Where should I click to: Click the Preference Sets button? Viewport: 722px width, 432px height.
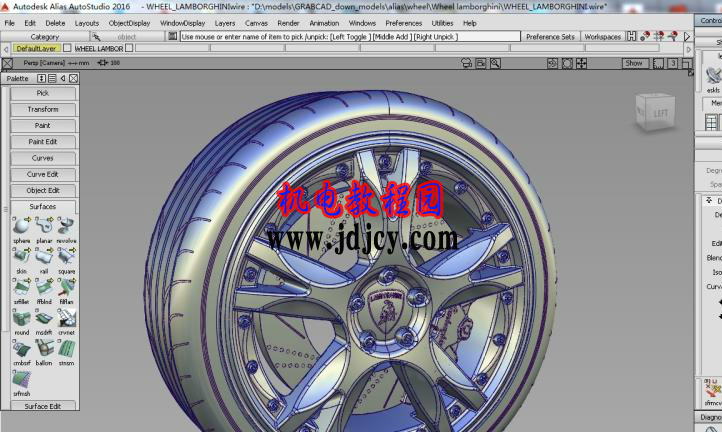(x=550, y=37)
